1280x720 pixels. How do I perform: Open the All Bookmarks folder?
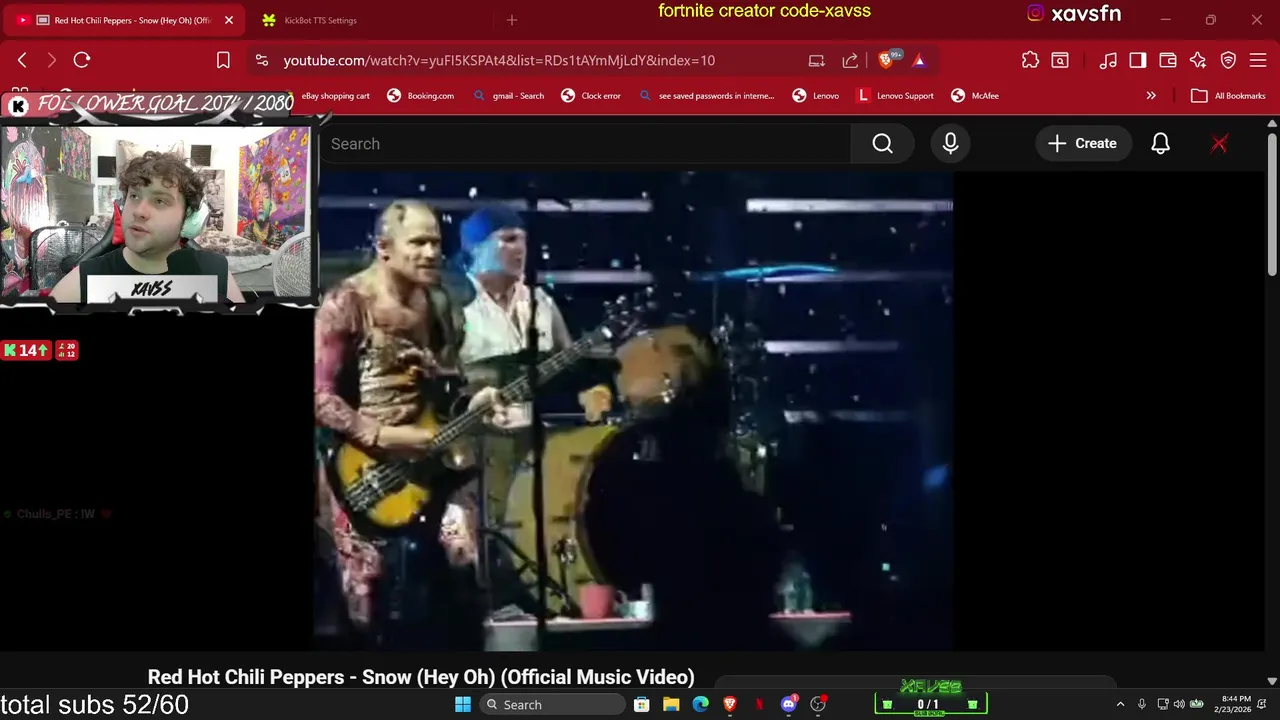pos(1228,96)
